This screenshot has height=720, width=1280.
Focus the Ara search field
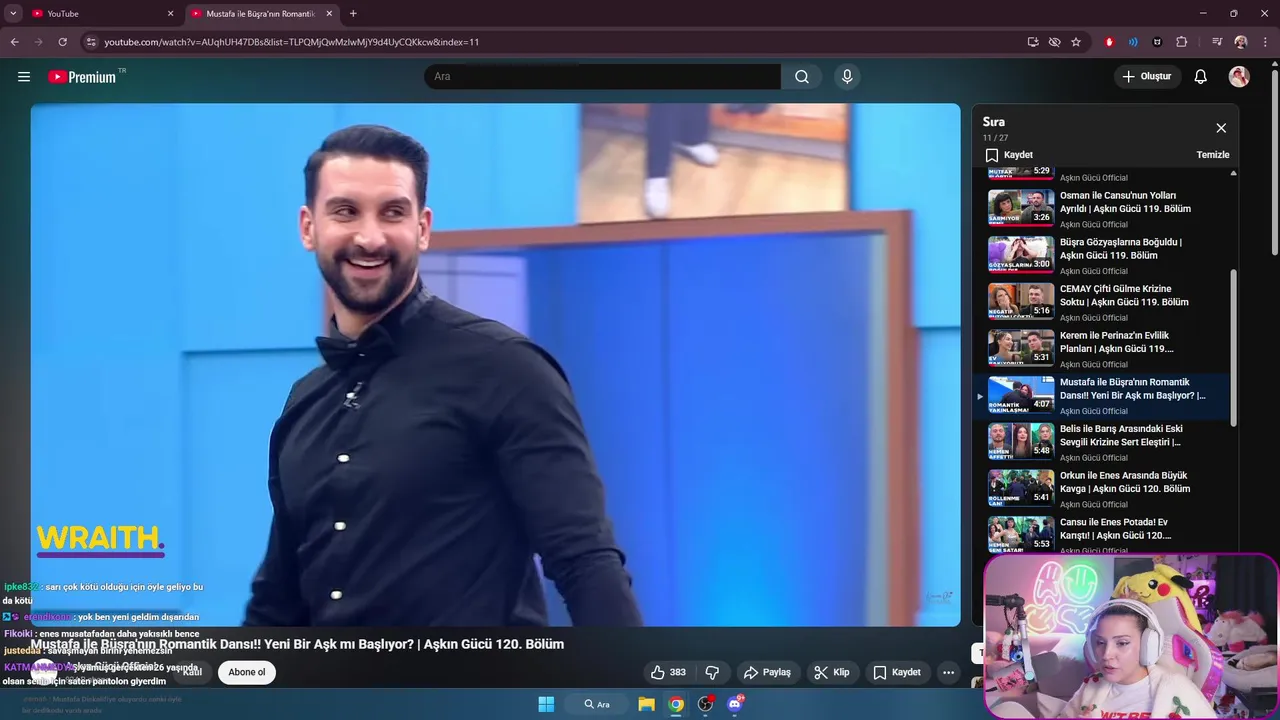click(603, 76)
